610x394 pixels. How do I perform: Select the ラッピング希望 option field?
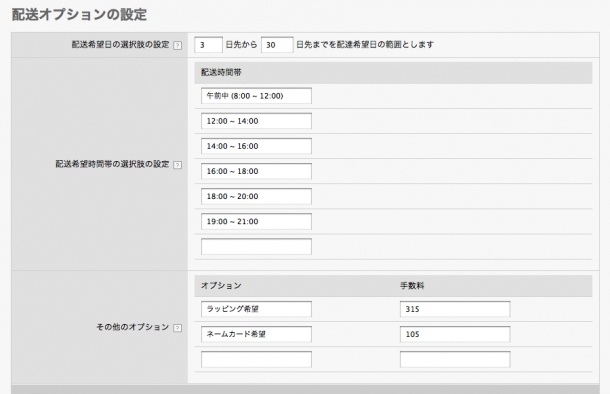(x=256, y=309)
